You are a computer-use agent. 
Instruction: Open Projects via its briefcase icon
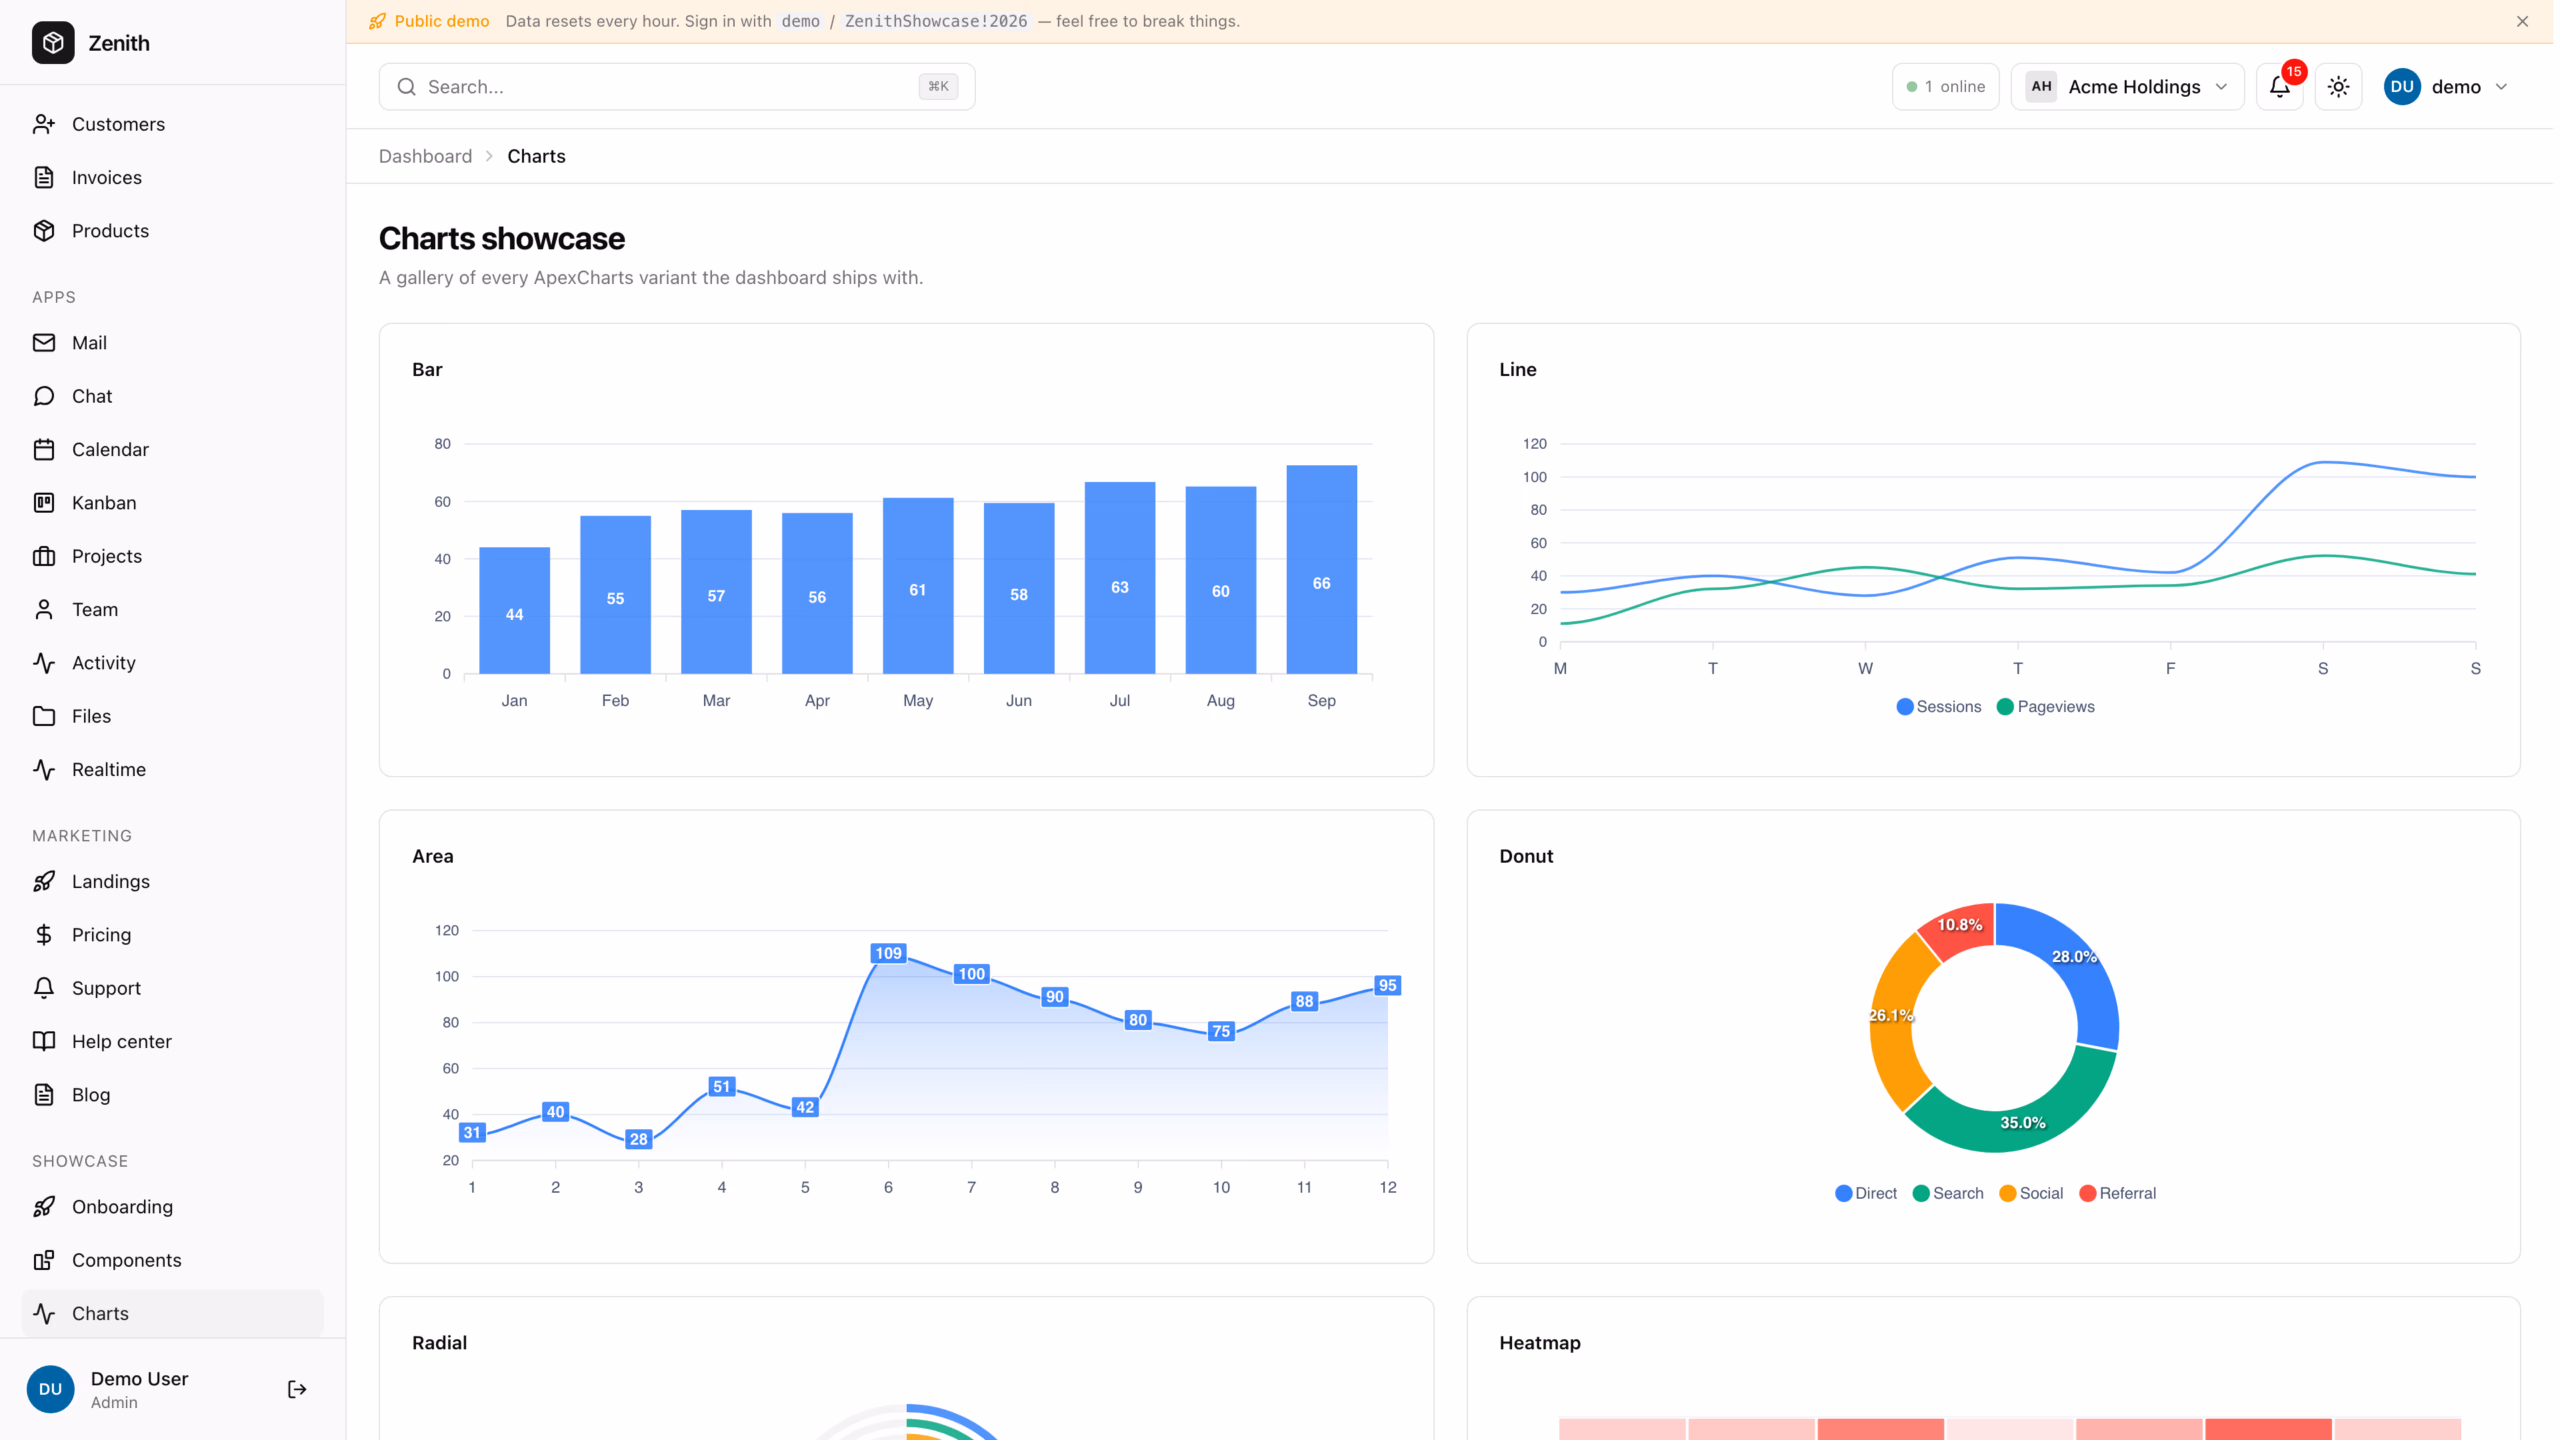(x=44, y=556)
